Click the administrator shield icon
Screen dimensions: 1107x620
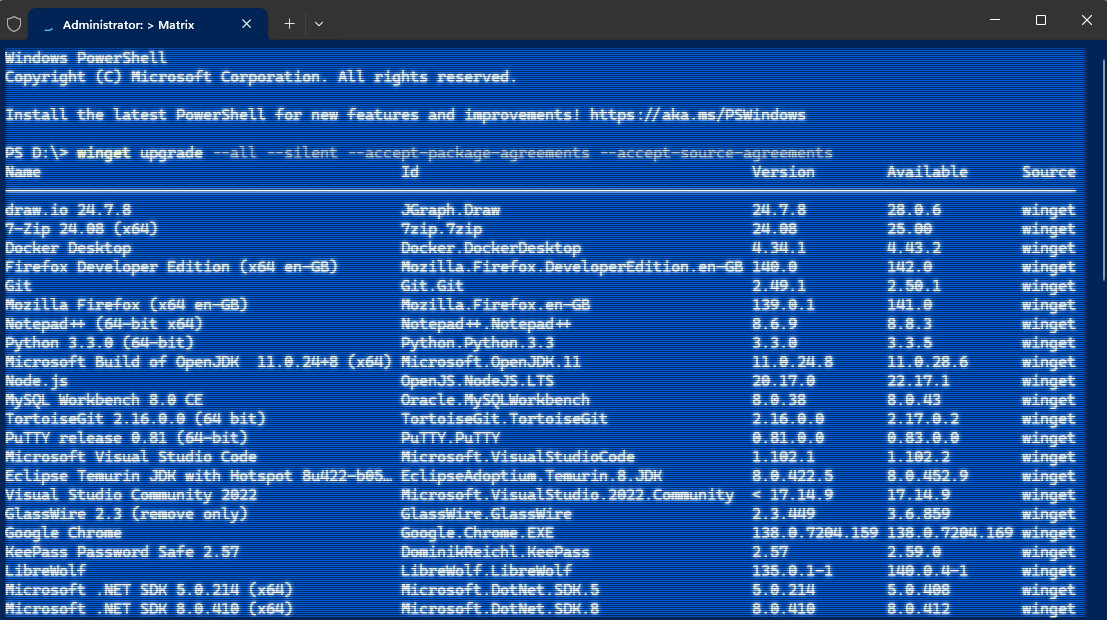[14, 23]
